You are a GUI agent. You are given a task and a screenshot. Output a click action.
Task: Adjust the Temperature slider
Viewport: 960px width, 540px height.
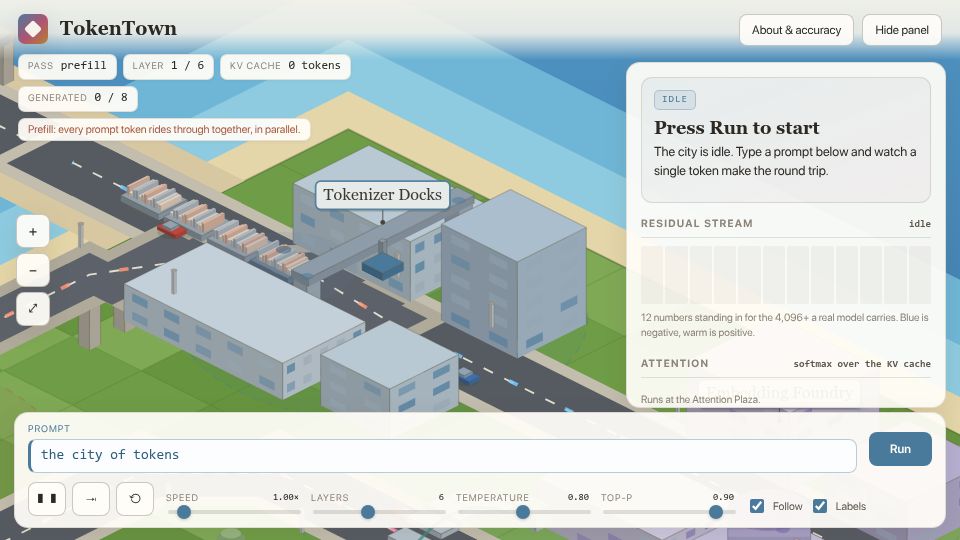tap(523, 512)
